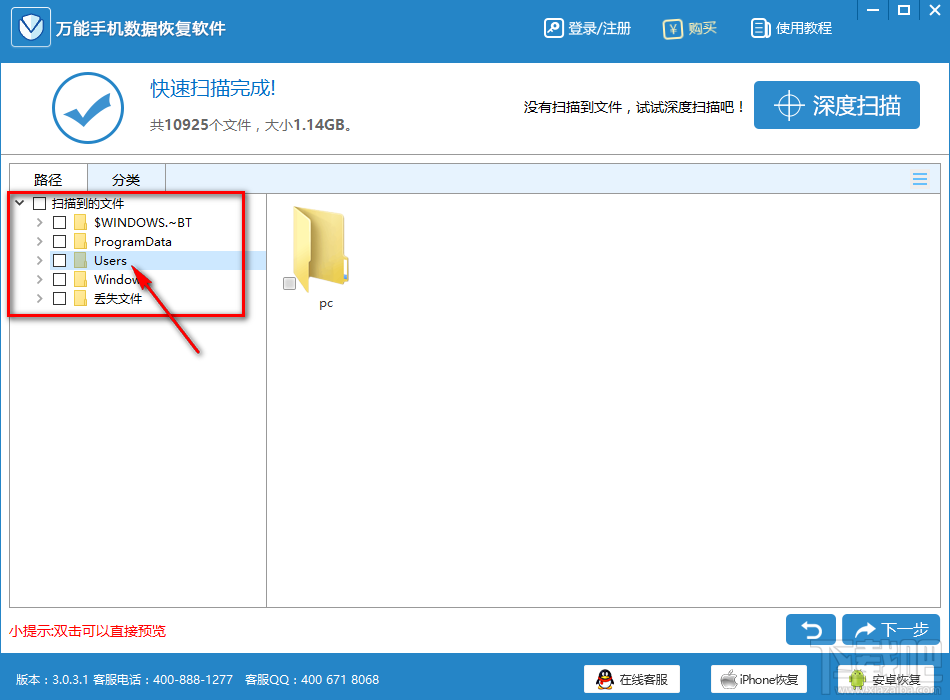
Task: Tick the ProgramData checkbox
Action: coord(59,241)
